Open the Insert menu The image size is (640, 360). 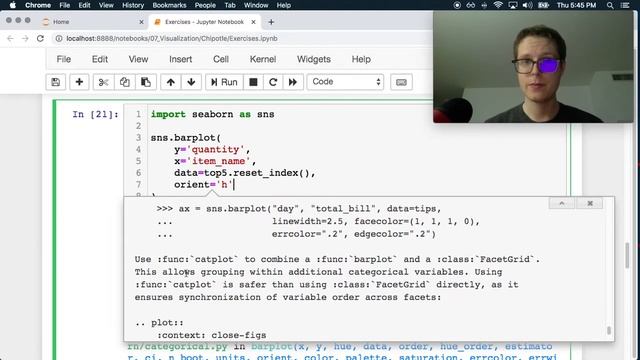click(180, 59)
